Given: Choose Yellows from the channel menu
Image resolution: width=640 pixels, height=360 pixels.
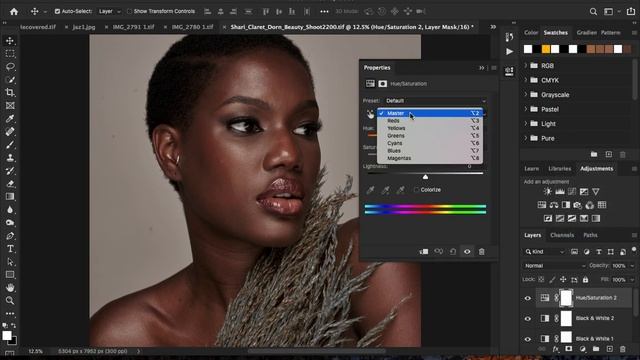Looking at the screenshot, I should click(x=430, y=128).
